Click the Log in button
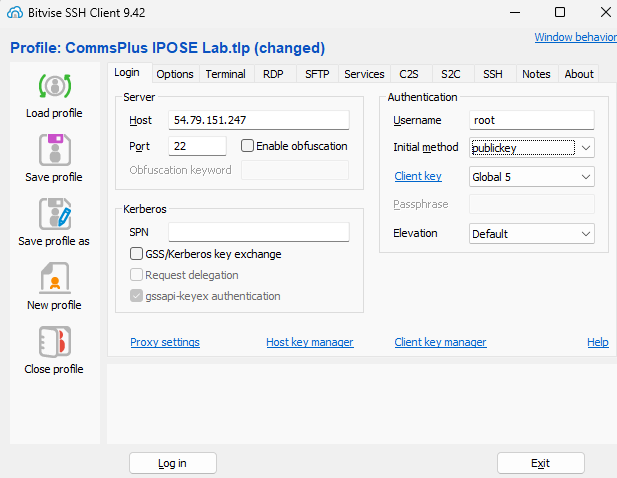The height and width of the screenshot is (478, 617). point(172,463)
